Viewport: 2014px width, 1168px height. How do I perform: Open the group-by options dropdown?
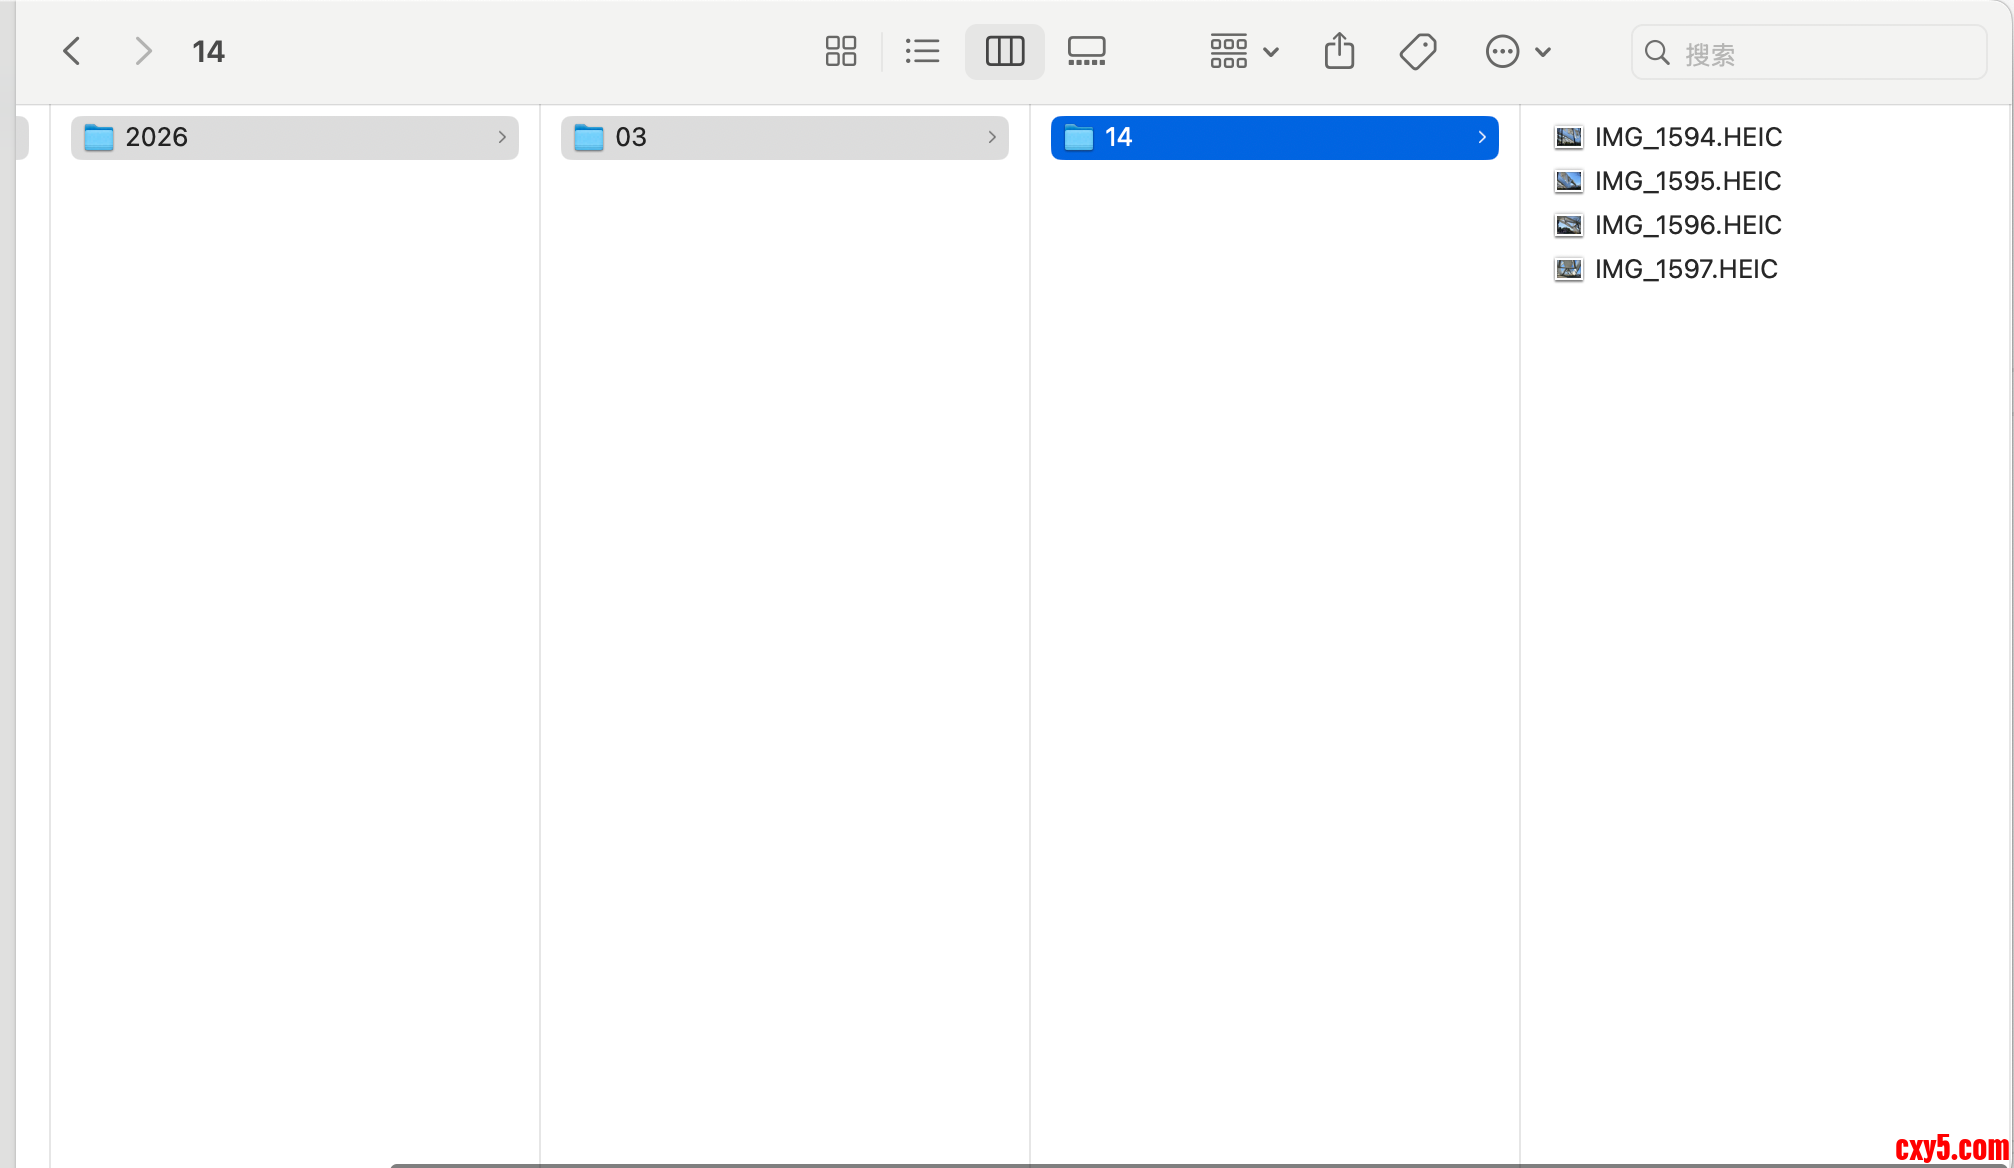[1243, 52]
